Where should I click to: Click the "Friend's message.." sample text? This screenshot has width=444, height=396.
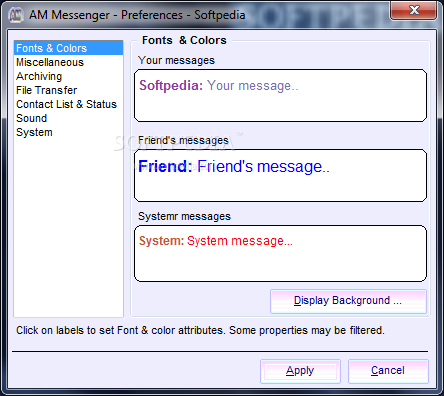coord(263,167)
